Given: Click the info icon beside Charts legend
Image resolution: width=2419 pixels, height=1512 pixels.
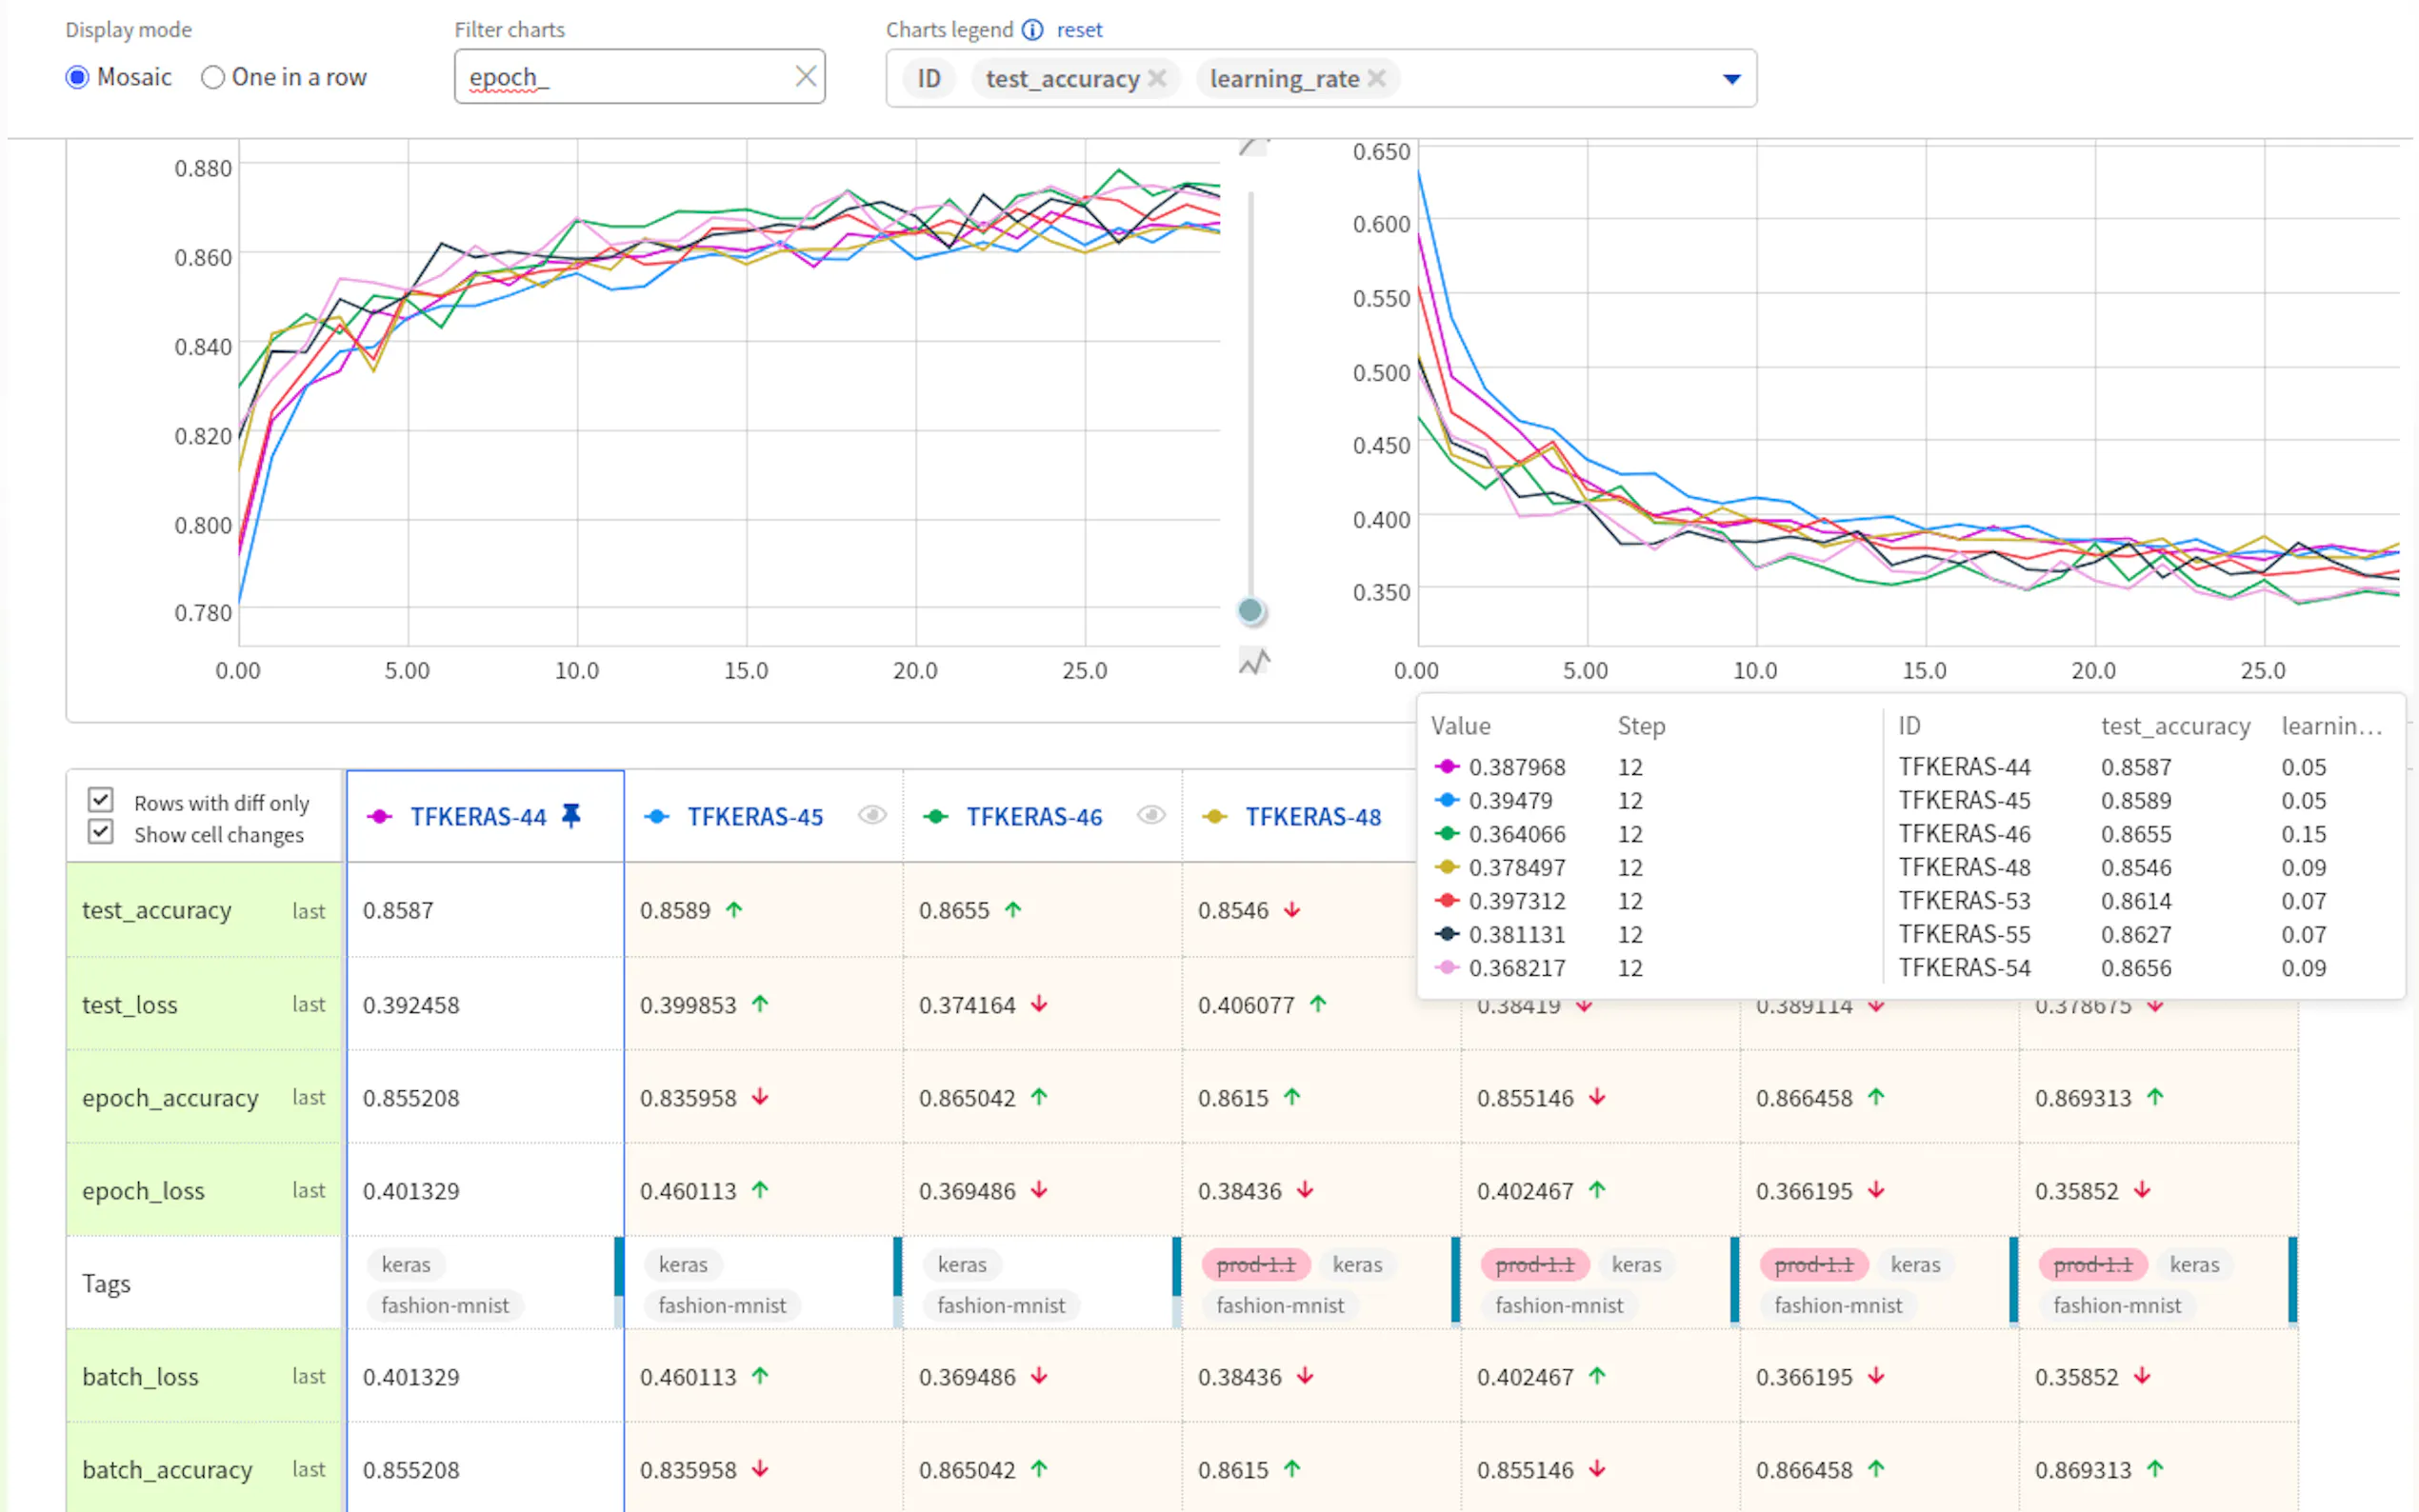Looking at the screenshot, I should click(x=1032, y=30).
